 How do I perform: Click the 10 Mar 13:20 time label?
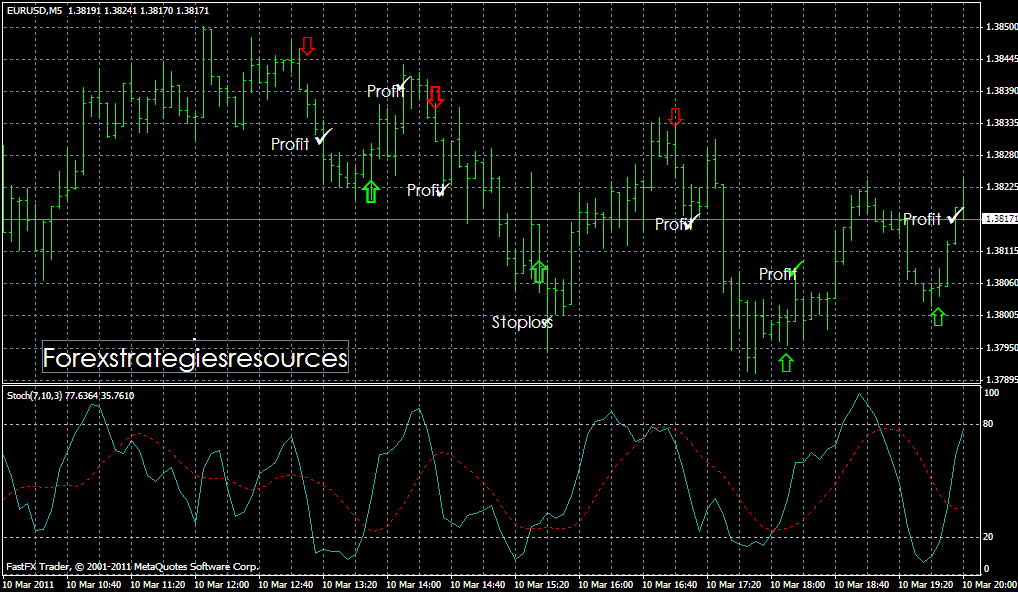pyautogui.click(x=349, y=585)
